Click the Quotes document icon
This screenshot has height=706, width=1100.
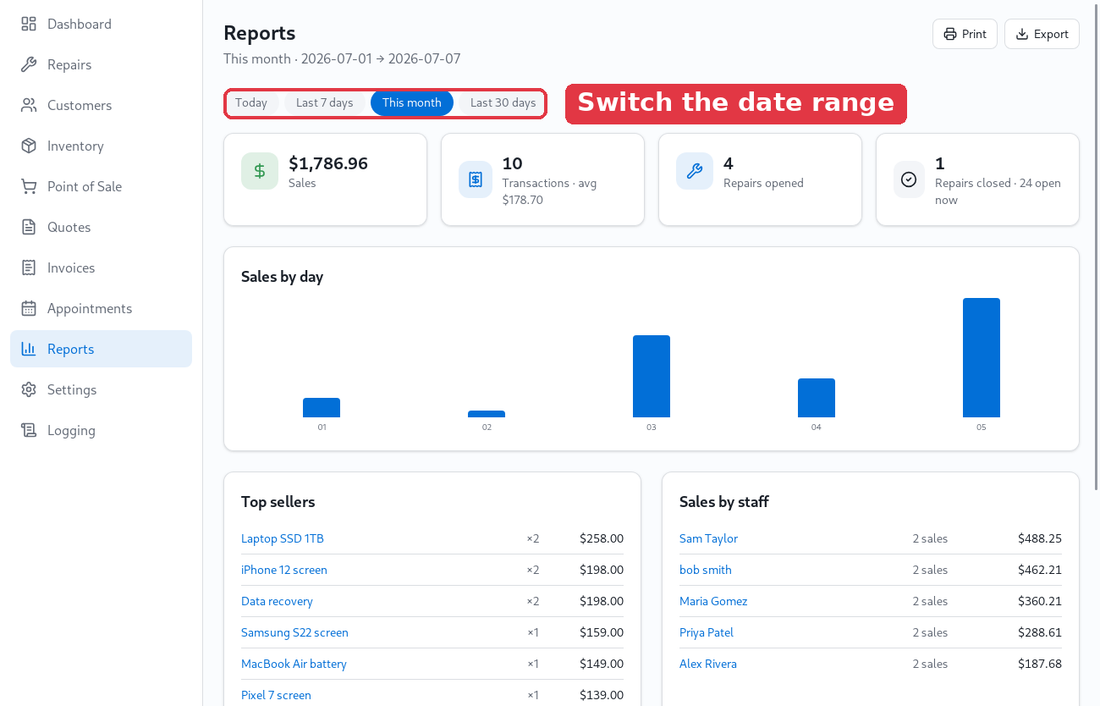(29, 227)
